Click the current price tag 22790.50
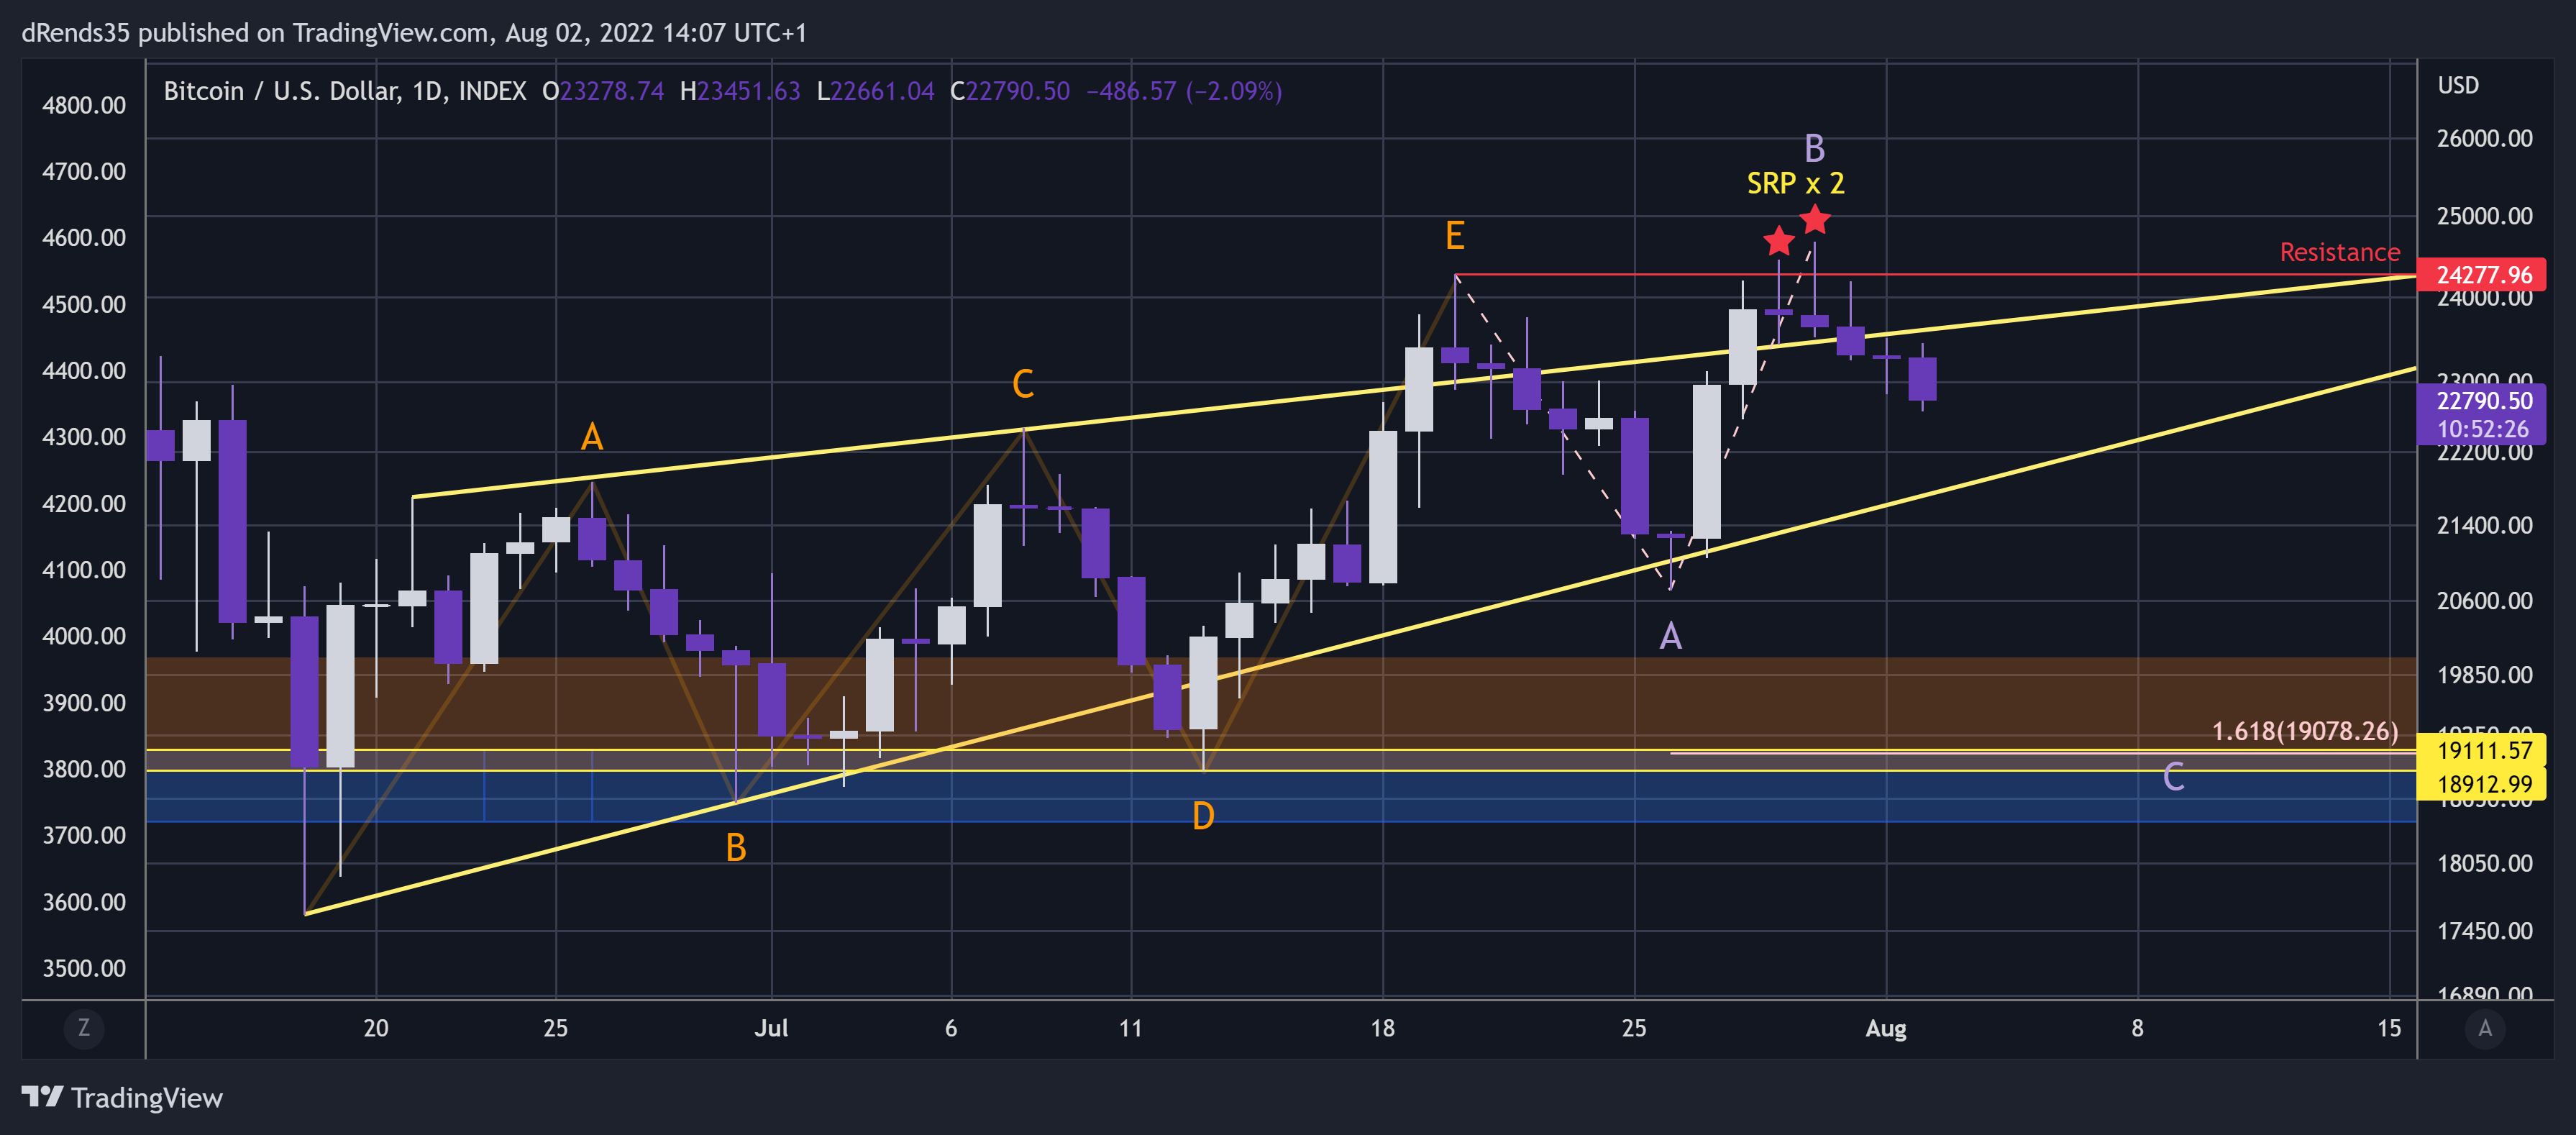Image resolution: width=2576 pixels, height=1135 pixels. pyautogui.click(x=2482, y=401)
